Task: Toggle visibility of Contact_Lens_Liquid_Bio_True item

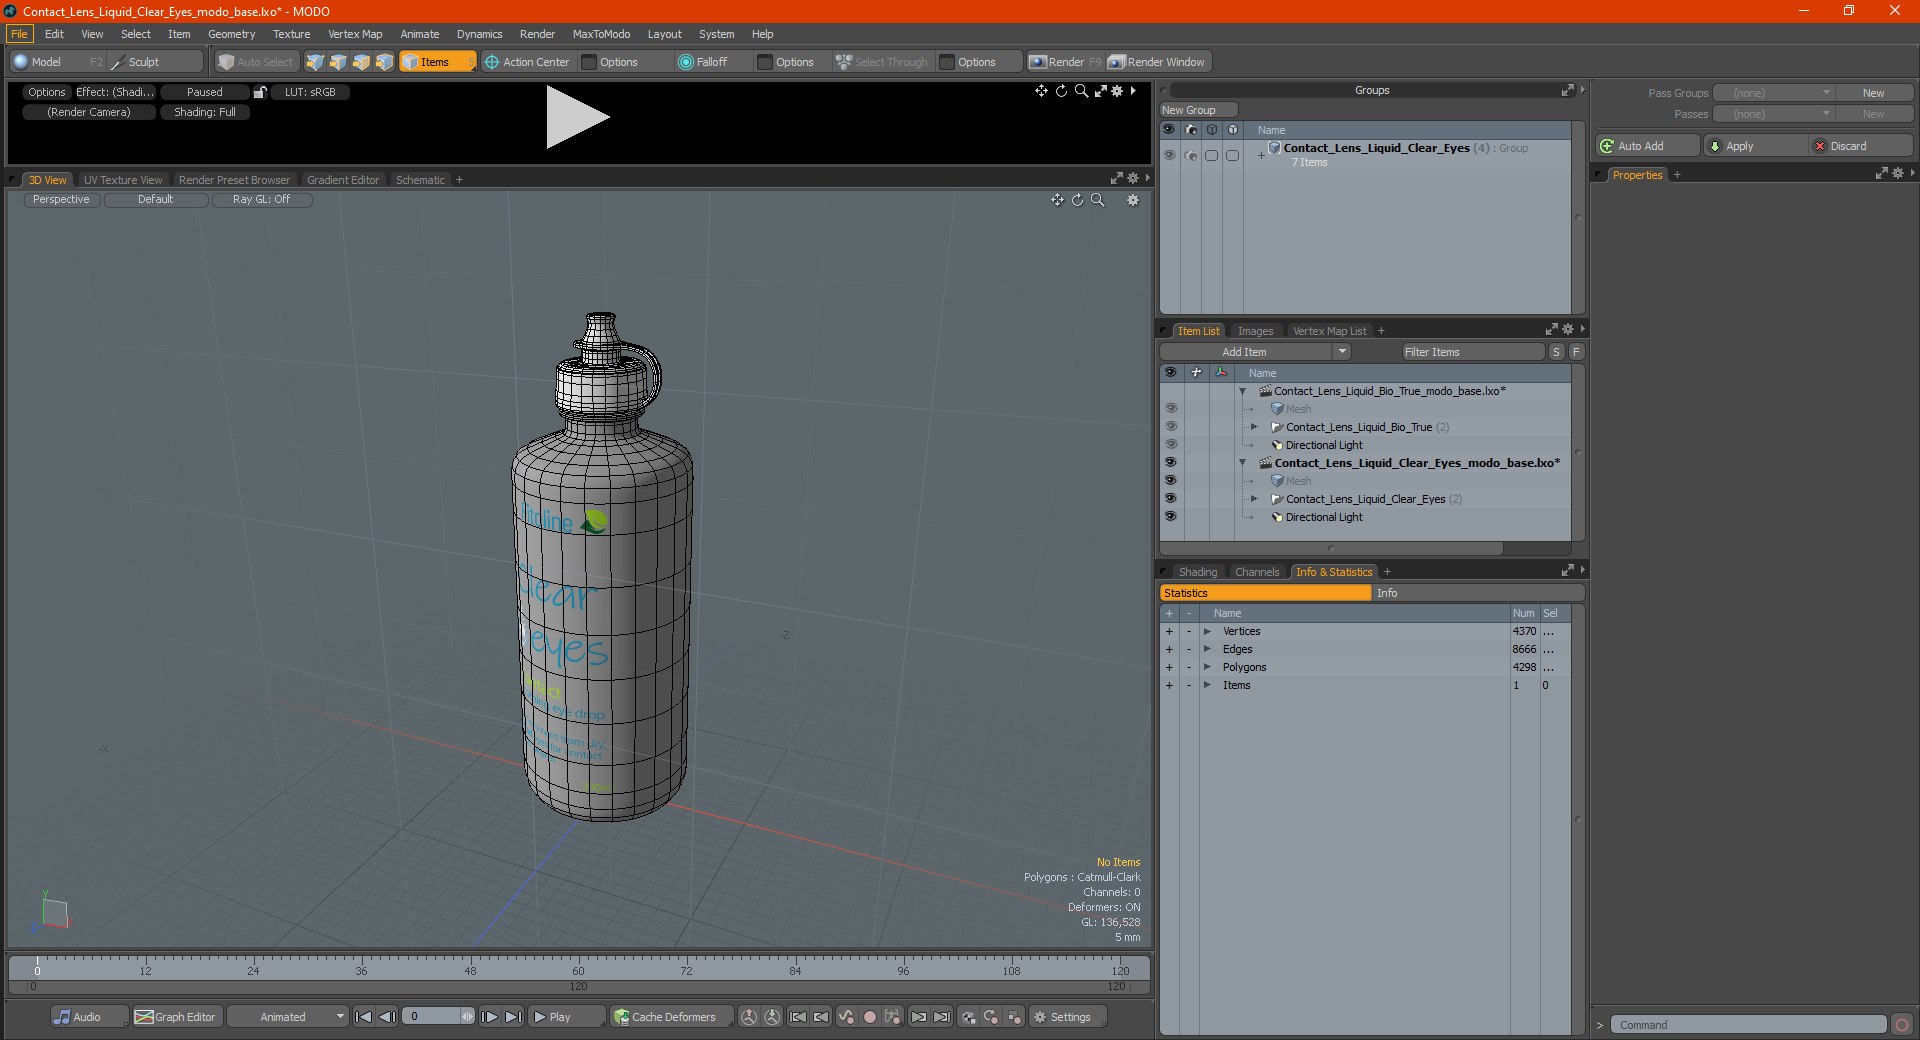Action: [x=1170, y=427]
